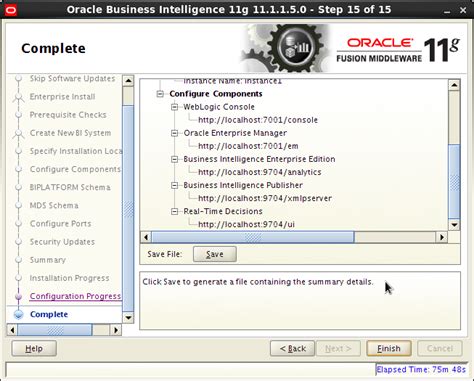Click the steps list horizontal scrollbar thumb

(55, 330)
